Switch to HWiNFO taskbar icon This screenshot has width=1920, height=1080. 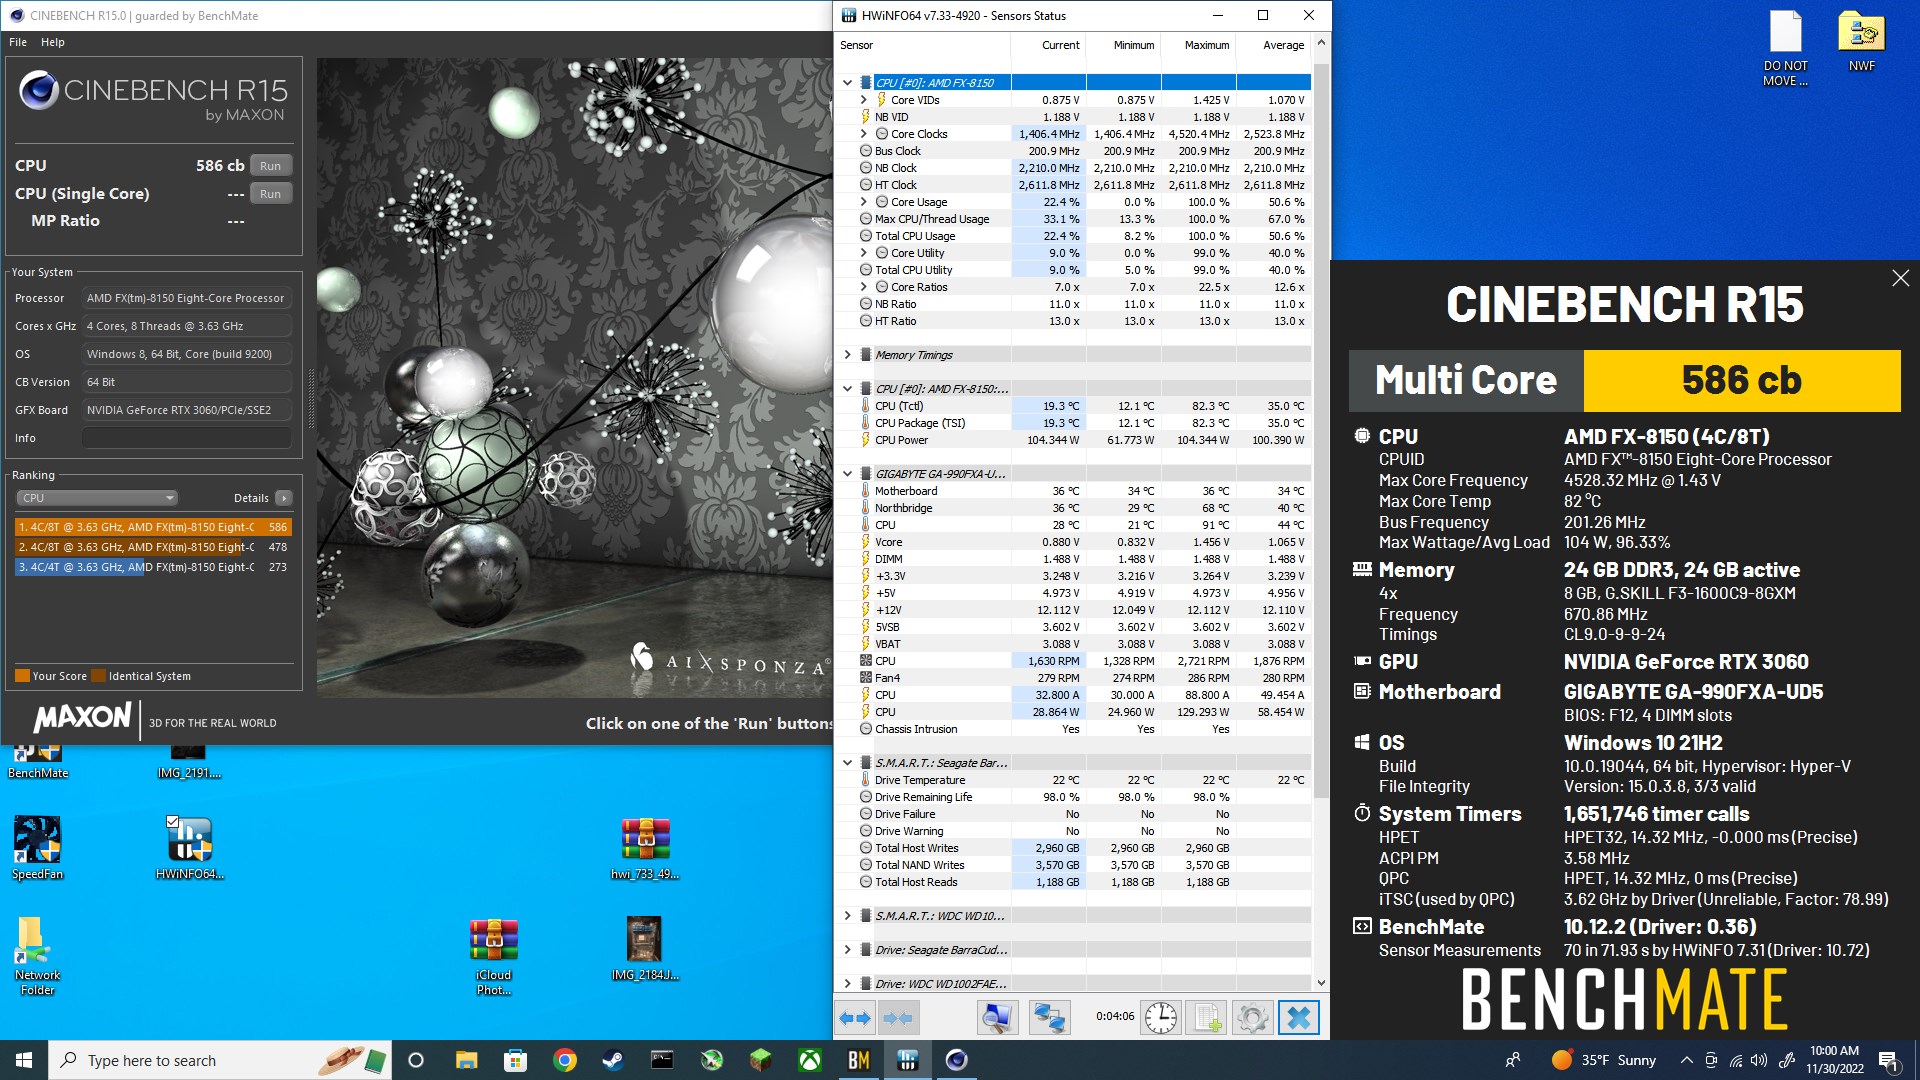pyautogui.click(x=907, y=1060)
